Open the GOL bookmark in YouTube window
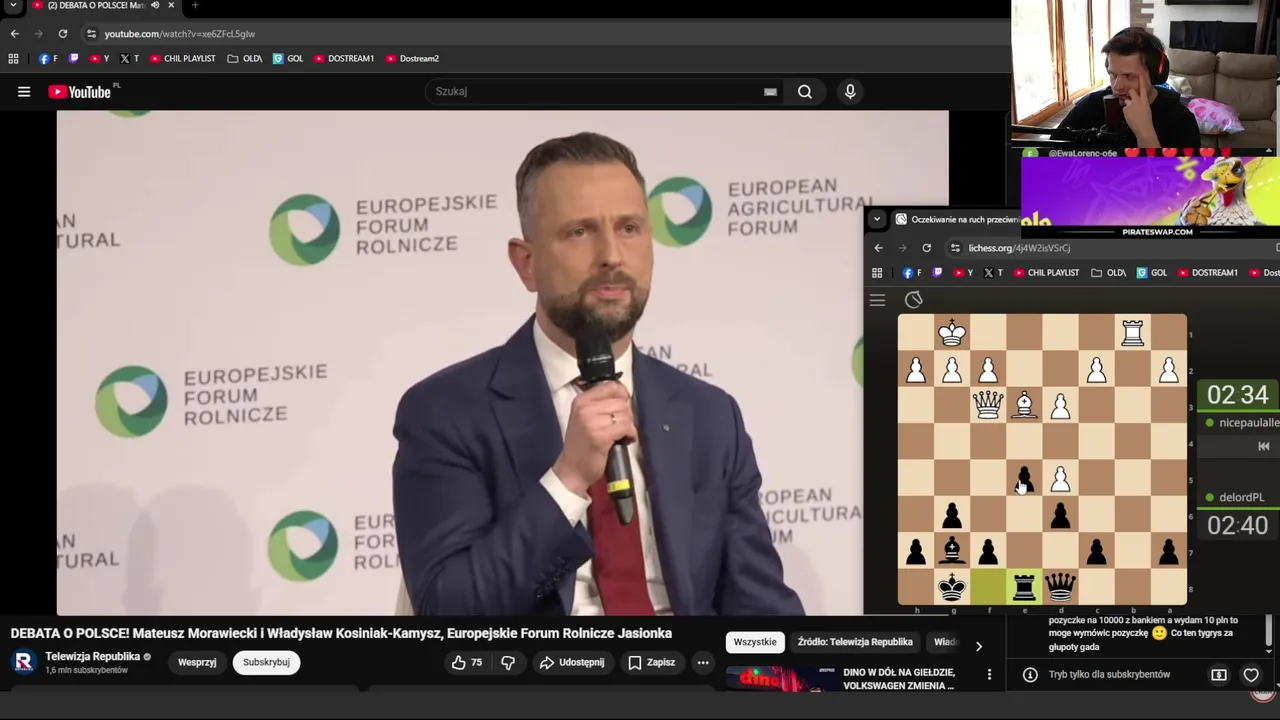 (x=288, y=59)
